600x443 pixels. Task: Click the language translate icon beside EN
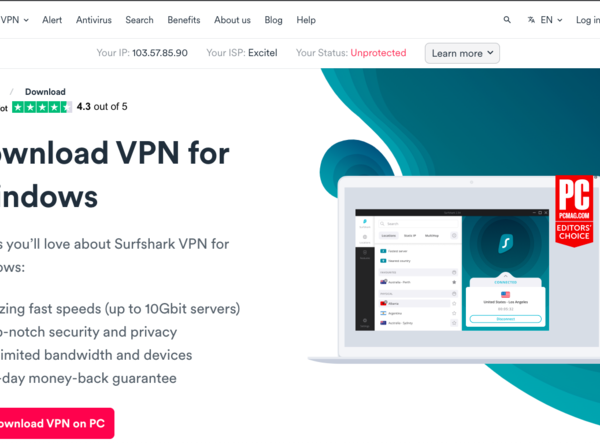pos(531,20)
